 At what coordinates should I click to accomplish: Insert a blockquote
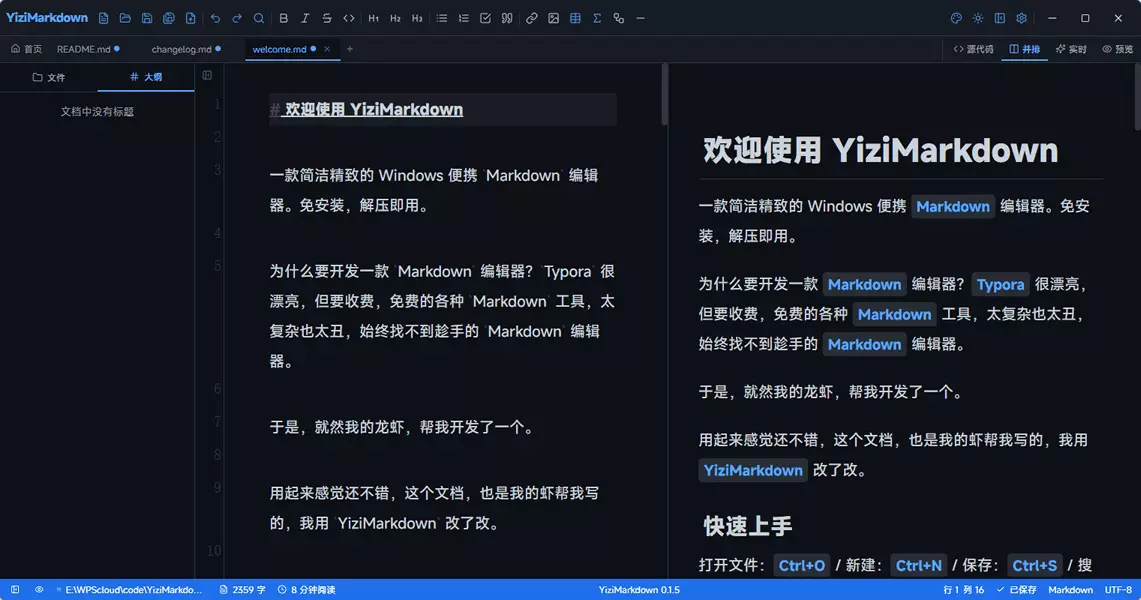[x=507, y=18]
